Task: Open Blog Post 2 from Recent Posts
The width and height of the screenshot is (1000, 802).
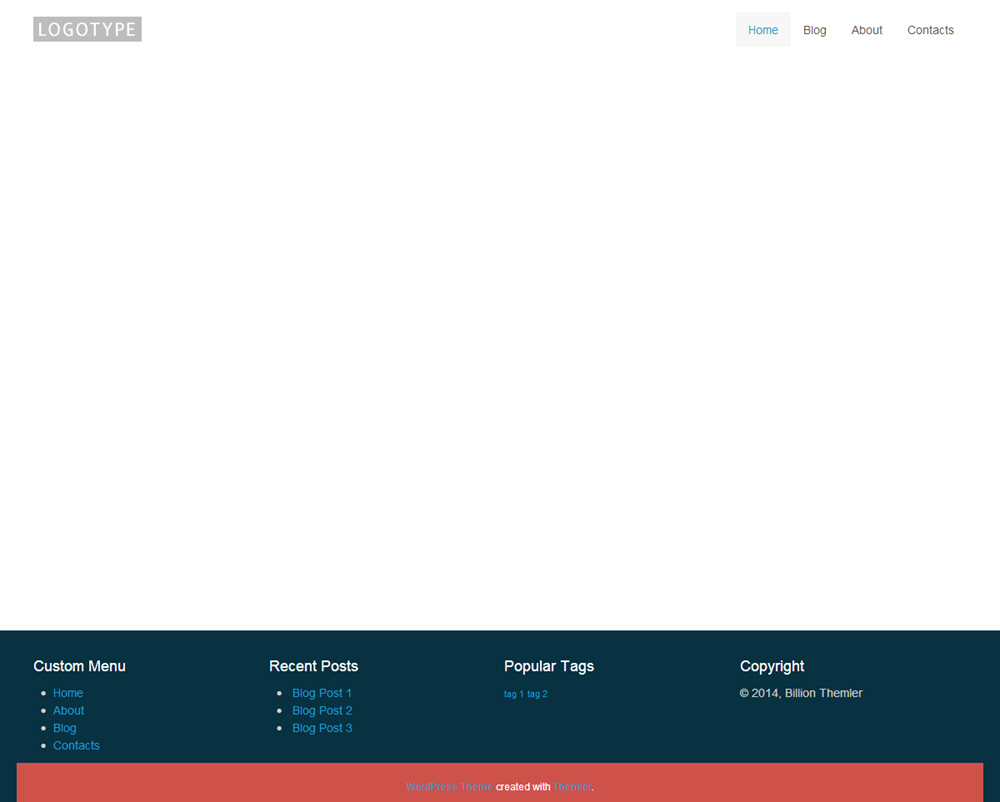Action: coord(322,711)
